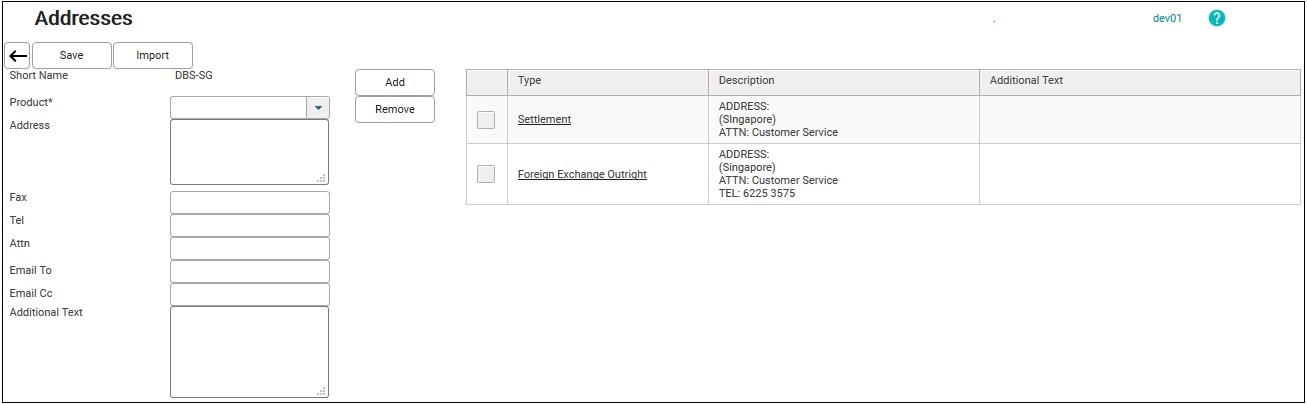1307x404 pixels.
Task: Click the Import button
Action: 153,56
